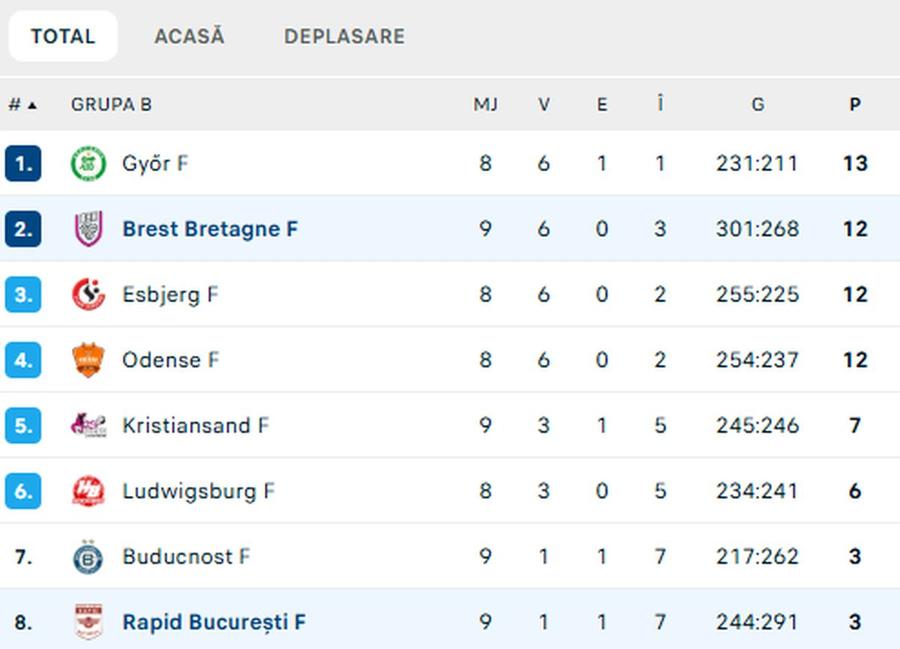Sort standings by G goals header
Image resolution: width=900 pixels, height=649 pixels.
pyautogui.click(x=758, y=105)
